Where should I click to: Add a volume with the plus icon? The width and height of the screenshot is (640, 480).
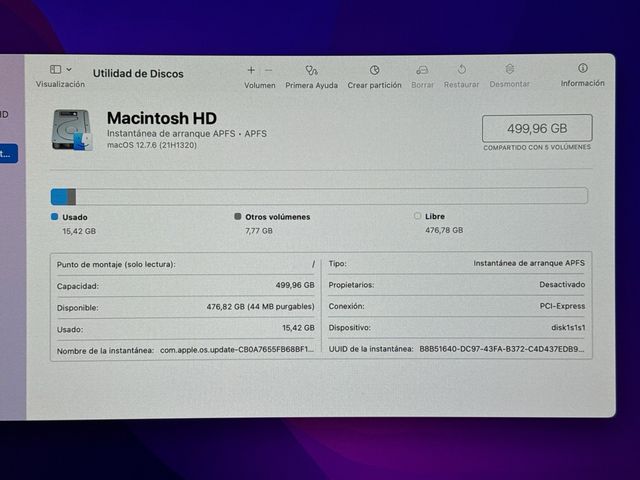point(251,70)
